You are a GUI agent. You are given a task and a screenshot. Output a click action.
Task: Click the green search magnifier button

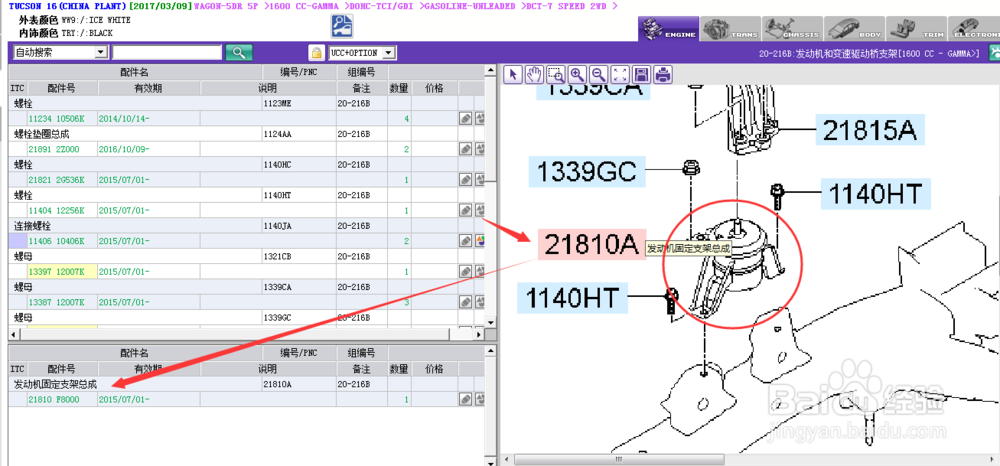(239, 53)
